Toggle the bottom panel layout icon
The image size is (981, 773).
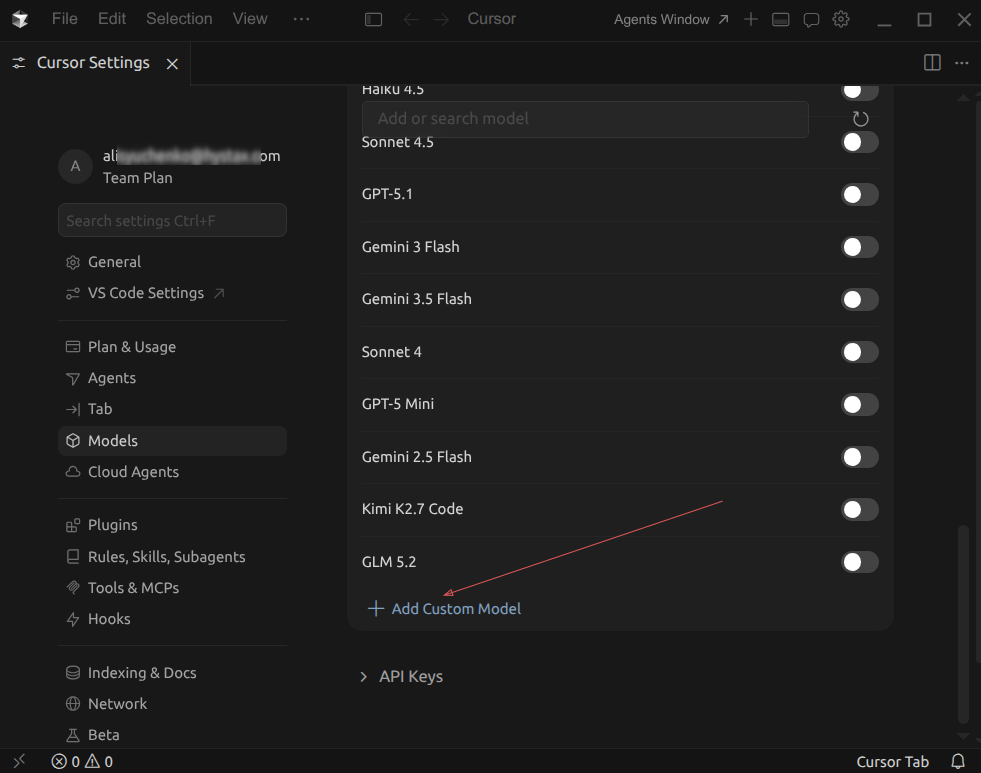point(781,19)
